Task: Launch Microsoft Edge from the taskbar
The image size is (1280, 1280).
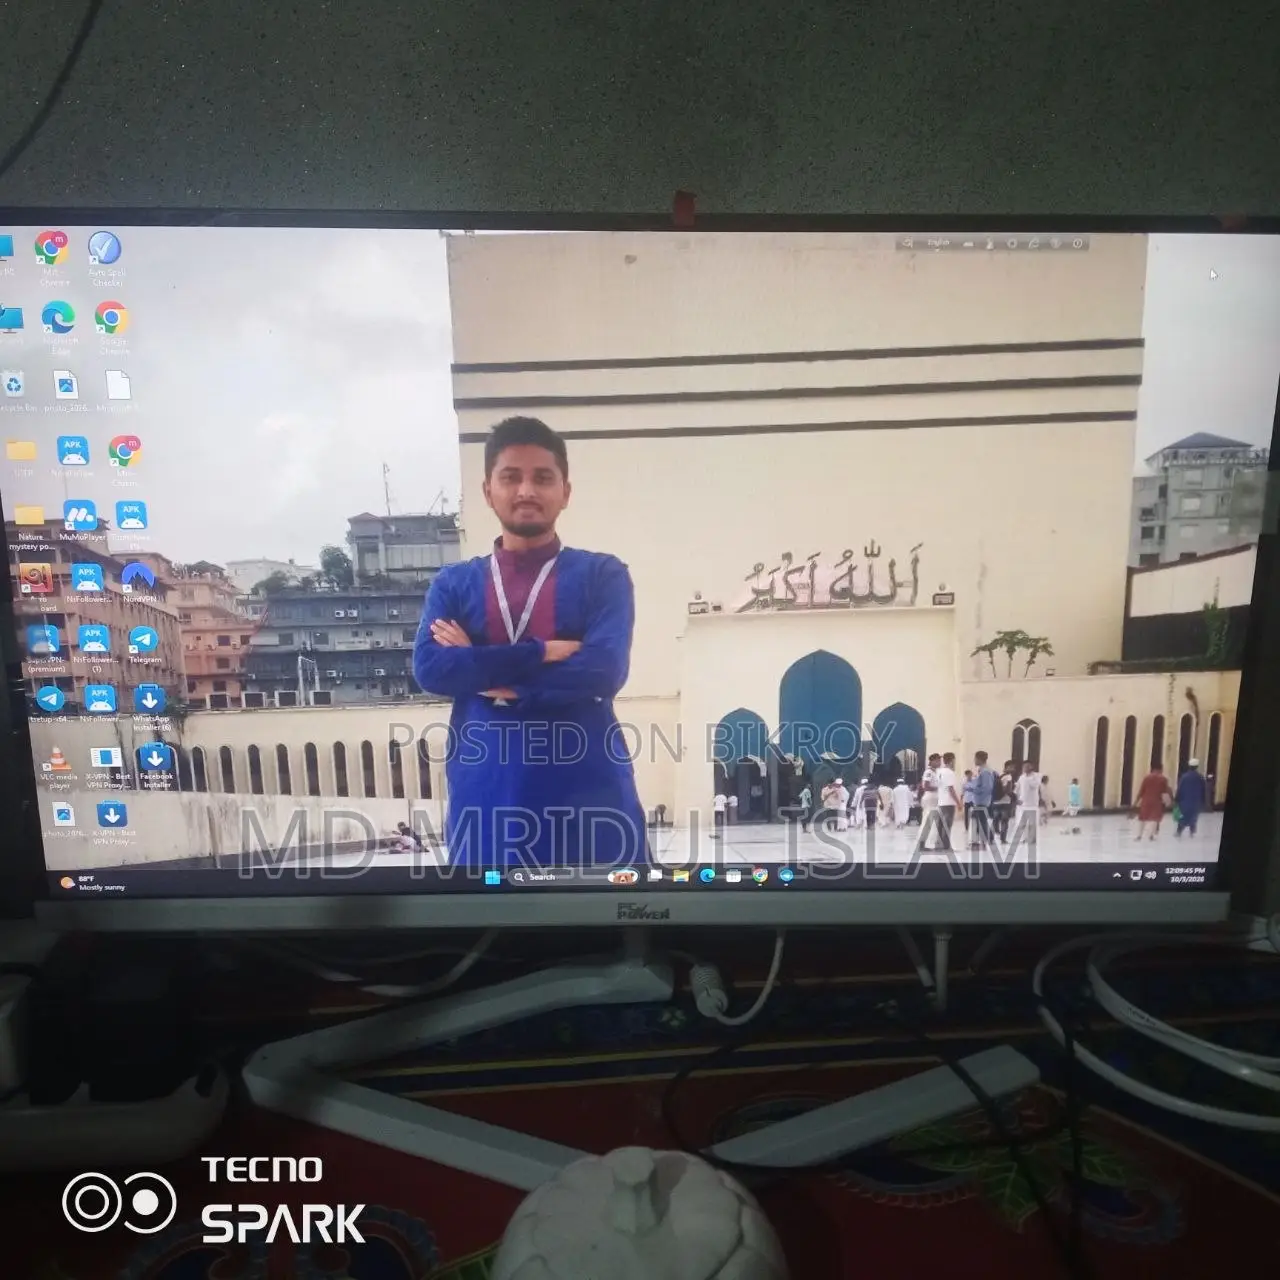Action: (707, 876)
